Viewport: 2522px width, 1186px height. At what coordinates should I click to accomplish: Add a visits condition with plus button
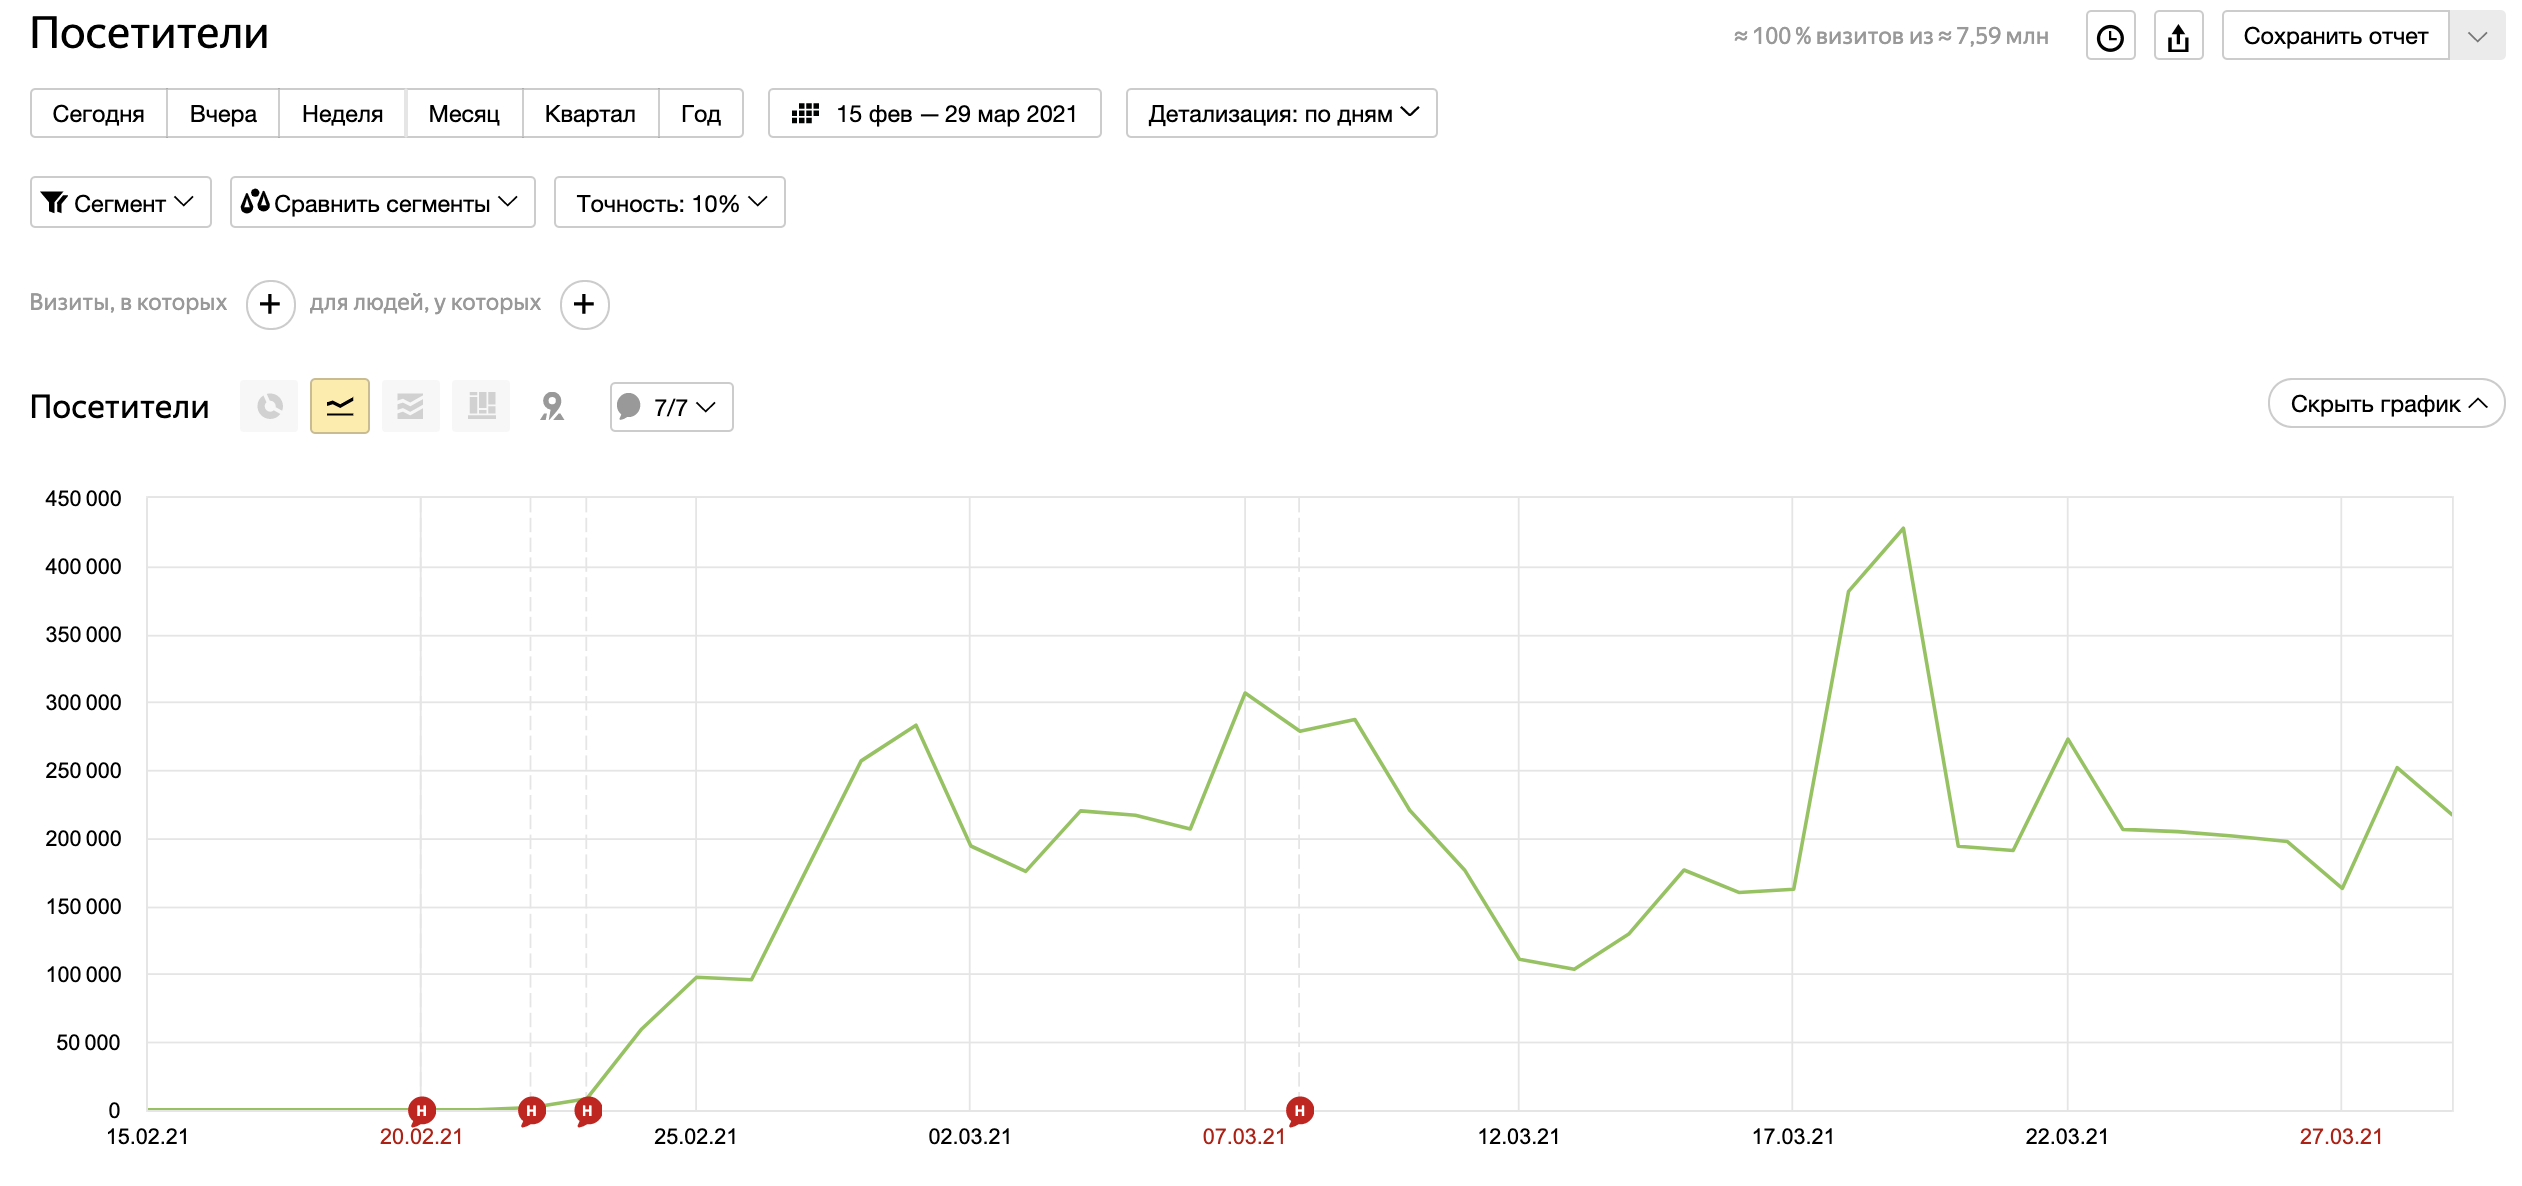coord(270,304)
